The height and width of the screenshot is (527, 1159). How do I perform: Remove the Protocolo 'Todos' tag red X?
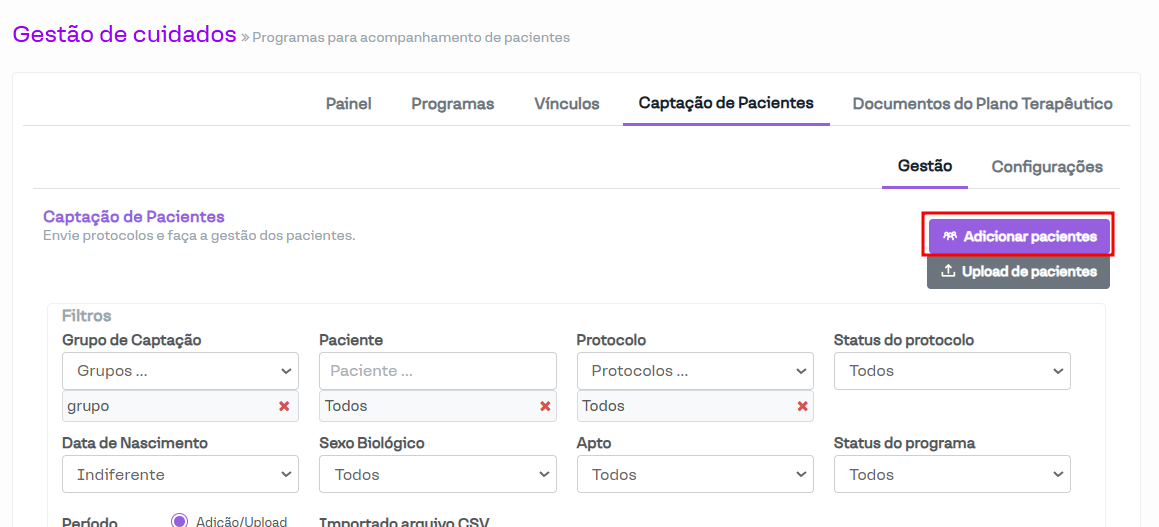pyautogui.click(x=802, y=406)
